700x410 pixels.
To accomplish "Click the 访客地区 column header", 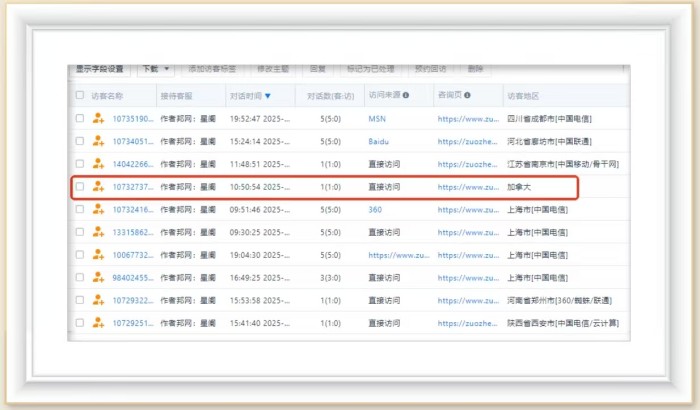I will pos(523,96).
